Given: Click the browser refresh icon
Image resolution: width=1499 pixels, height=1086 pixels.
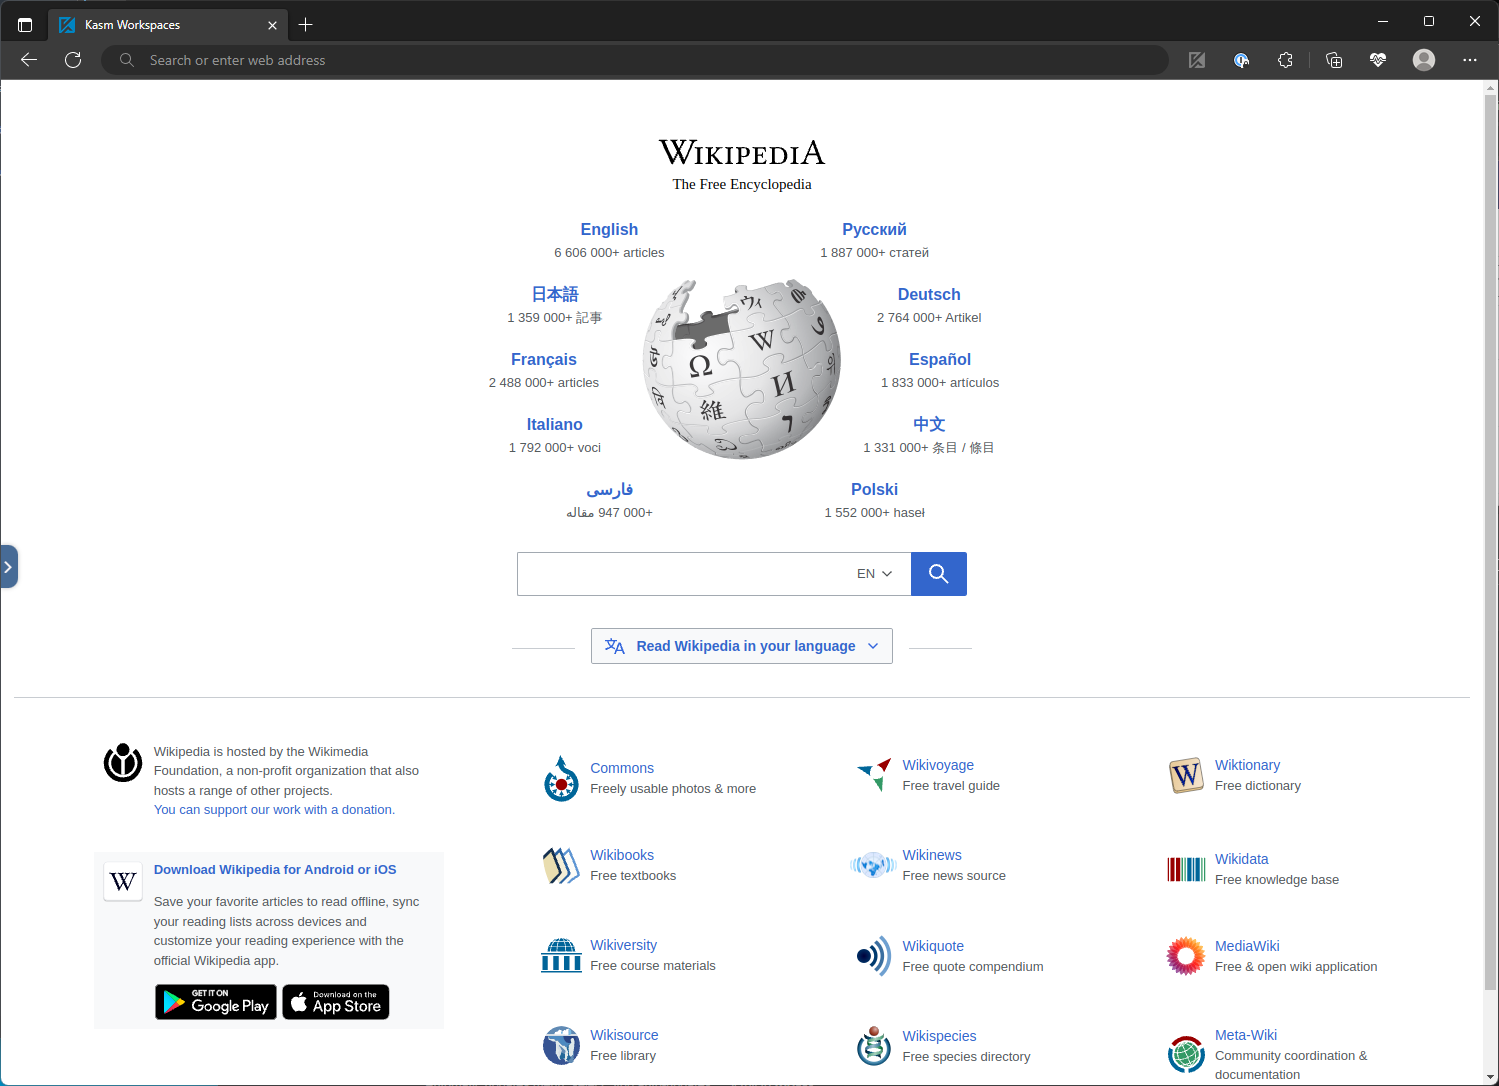Looking at the screenshot, I should [73, 60].
